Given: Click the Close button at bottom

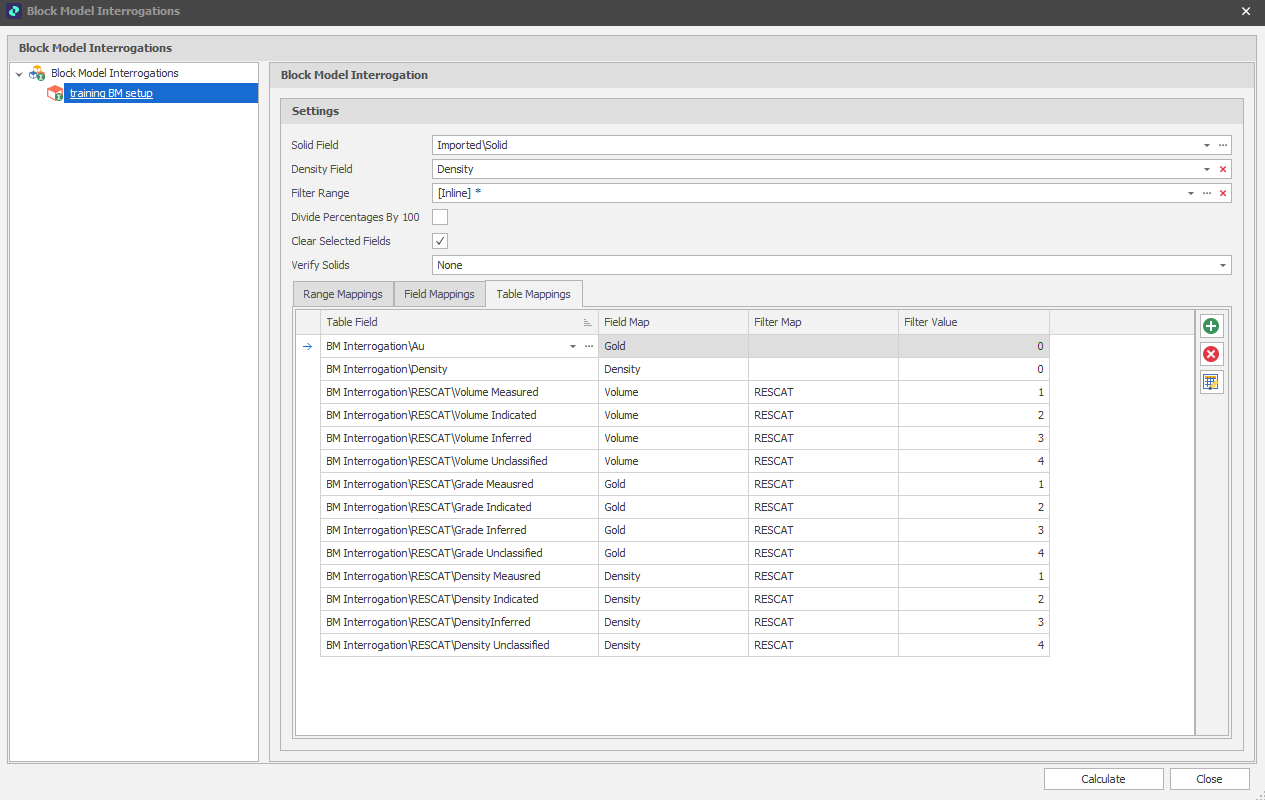Looking at the screenshot, I should 1209,779.
